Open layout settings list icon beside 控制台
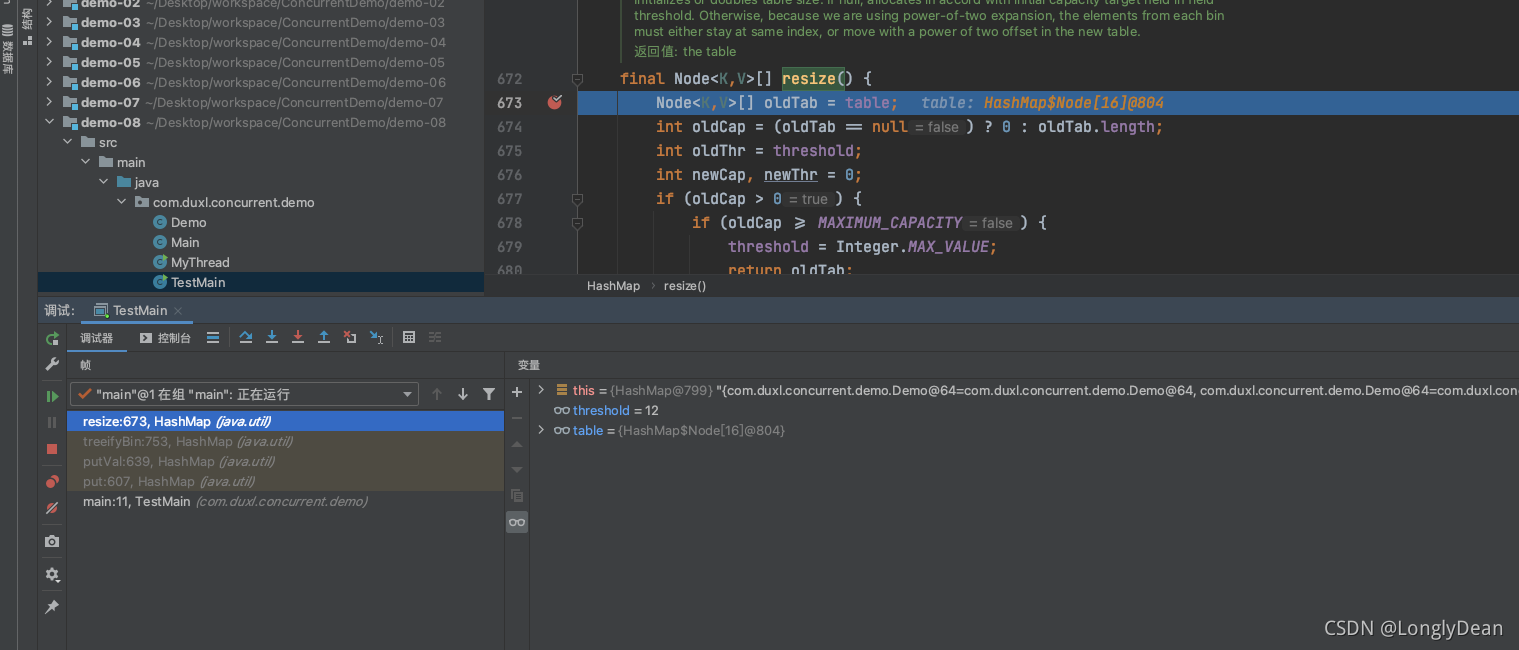The height and width of the screenshot is (650, 1519). coord(213,338)
